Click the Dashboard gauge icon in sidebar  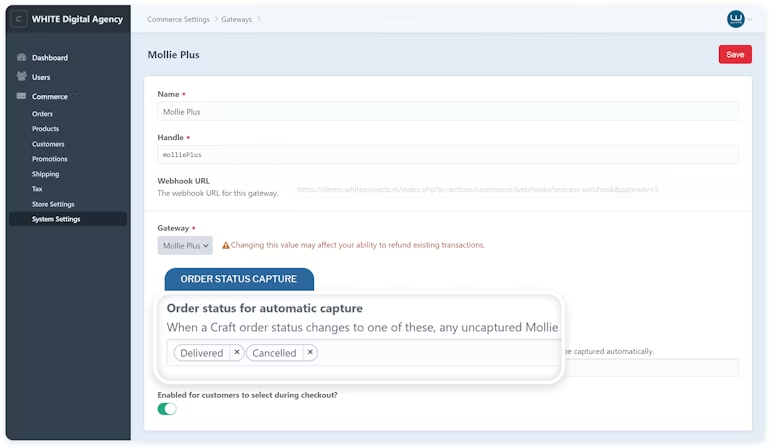(x=22, y=58)
